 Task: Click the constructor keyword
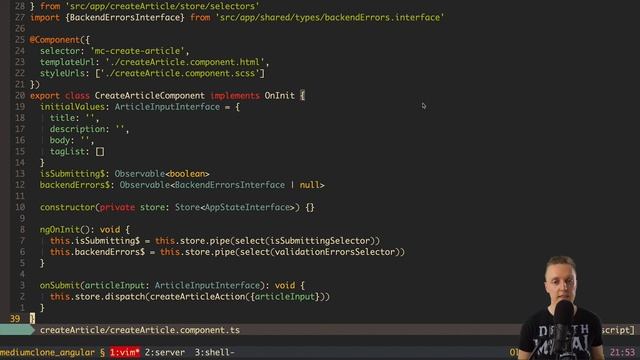(67, 207)
